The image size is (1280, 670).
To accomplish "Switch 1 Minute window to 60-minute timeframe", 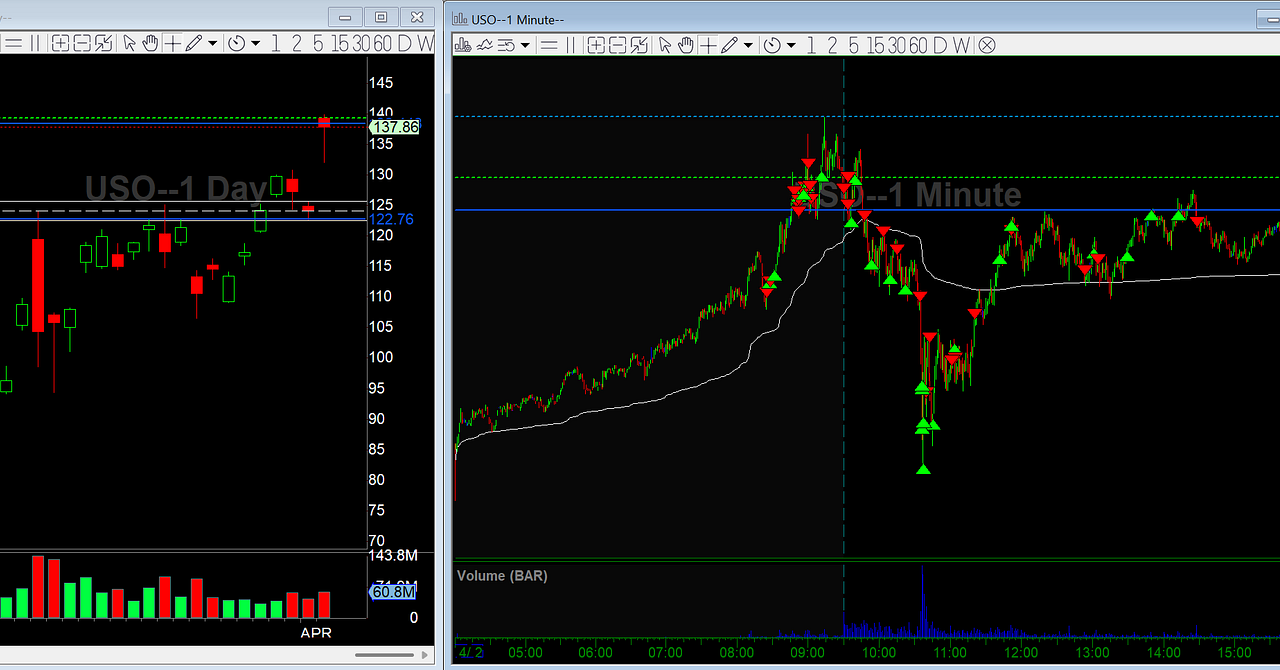I will tap(918, 45).
